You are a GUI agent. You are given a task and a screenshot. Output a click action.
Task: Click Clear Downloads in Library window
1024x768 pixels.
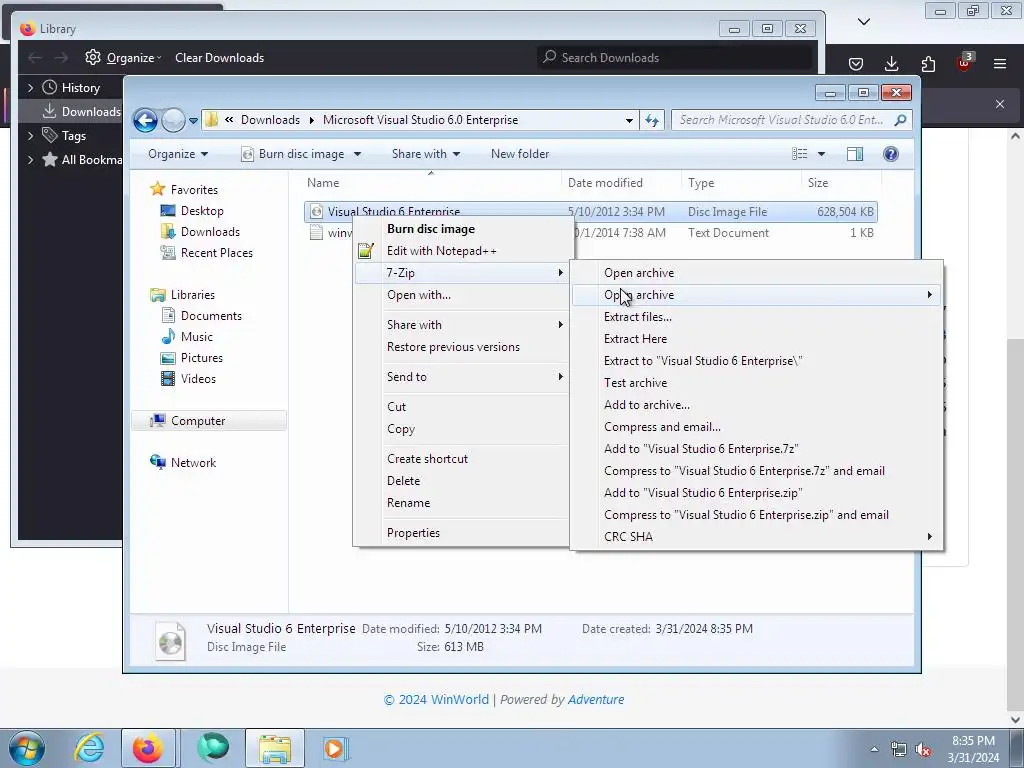pos(219,57)
